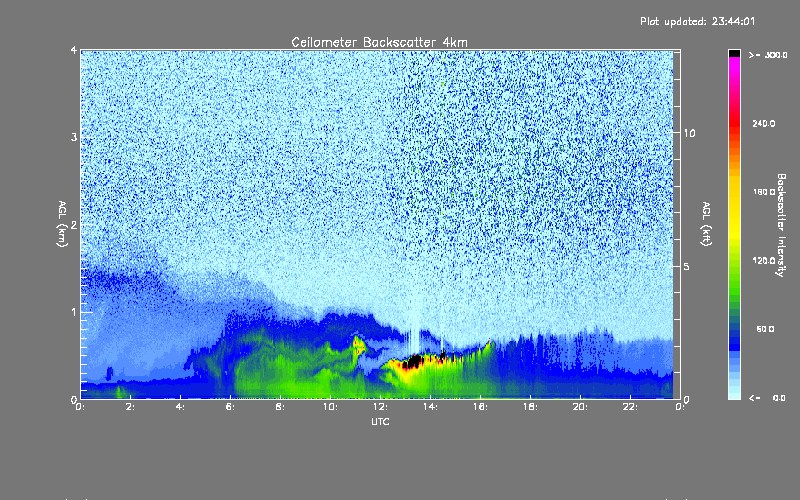Viewport: 800px width, 500px height.
Task: Click the '240.0' colorbar value
Action: [x=764, y=124]
